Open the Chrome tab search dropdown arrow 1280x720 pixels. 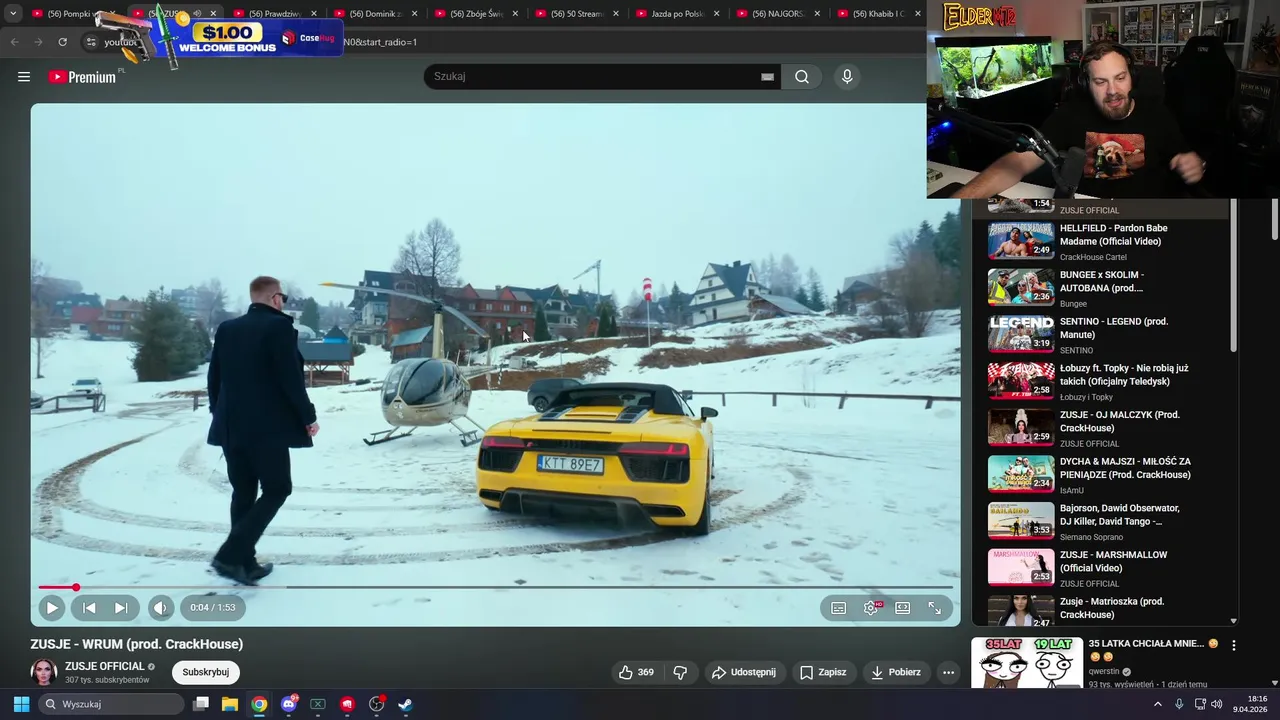click(13, 13)
